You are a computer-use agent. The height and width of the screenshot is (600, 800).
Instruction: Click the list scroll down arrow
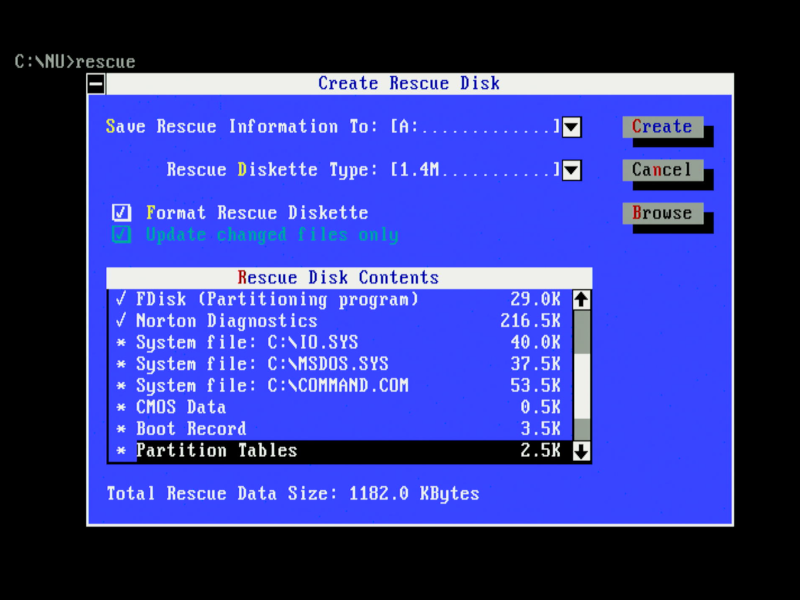point(581,451)
